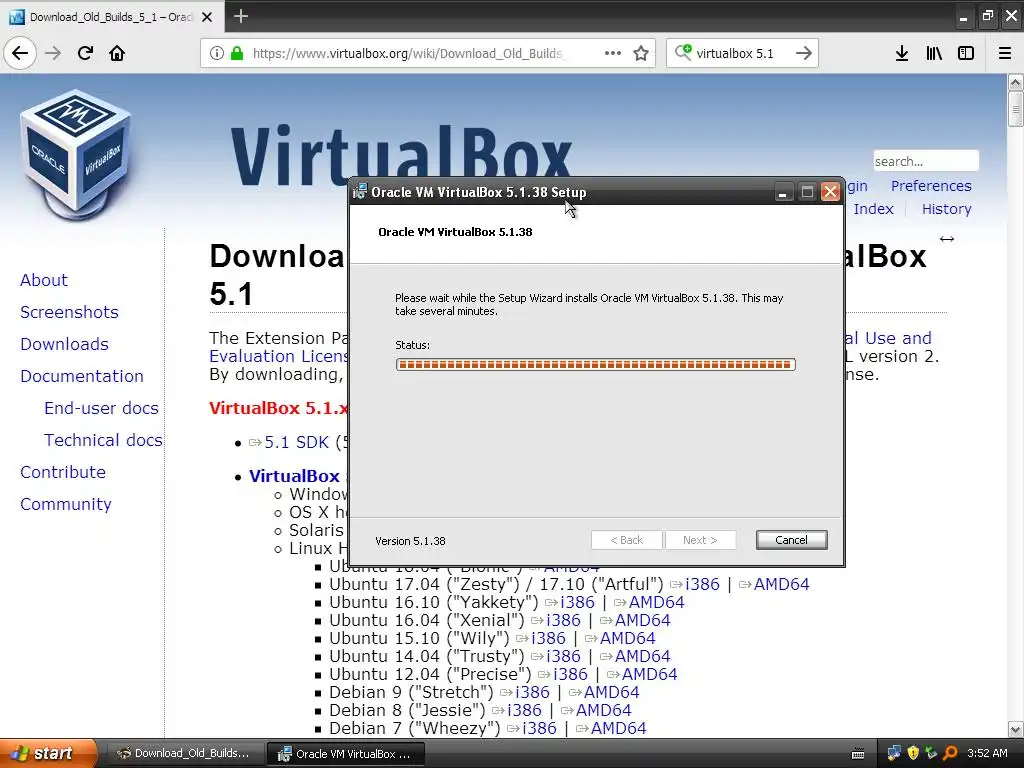Download Ubuntu 16.10 Yakkety i386 package
This screenshot has height=768, width=1024.
point(570,602)
